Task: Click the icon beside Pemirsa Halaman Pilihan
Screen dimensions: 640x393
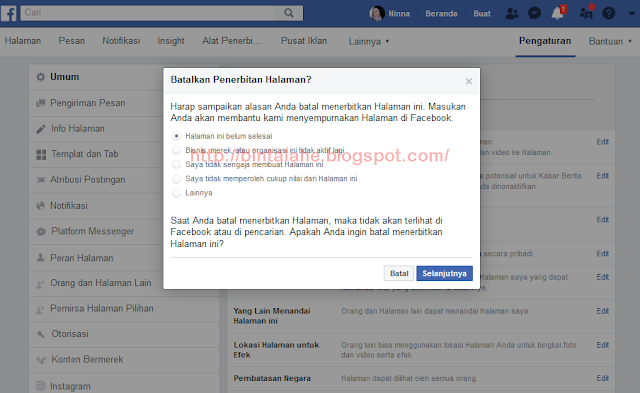Action: tap(40, 309)
